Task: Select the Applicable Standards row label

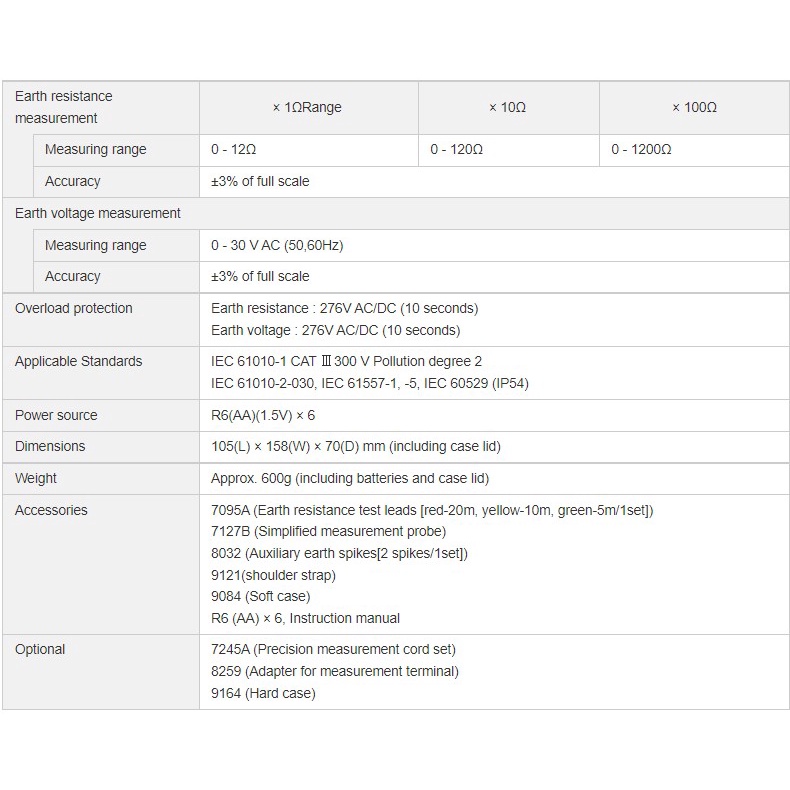Action: coord(79,361)
